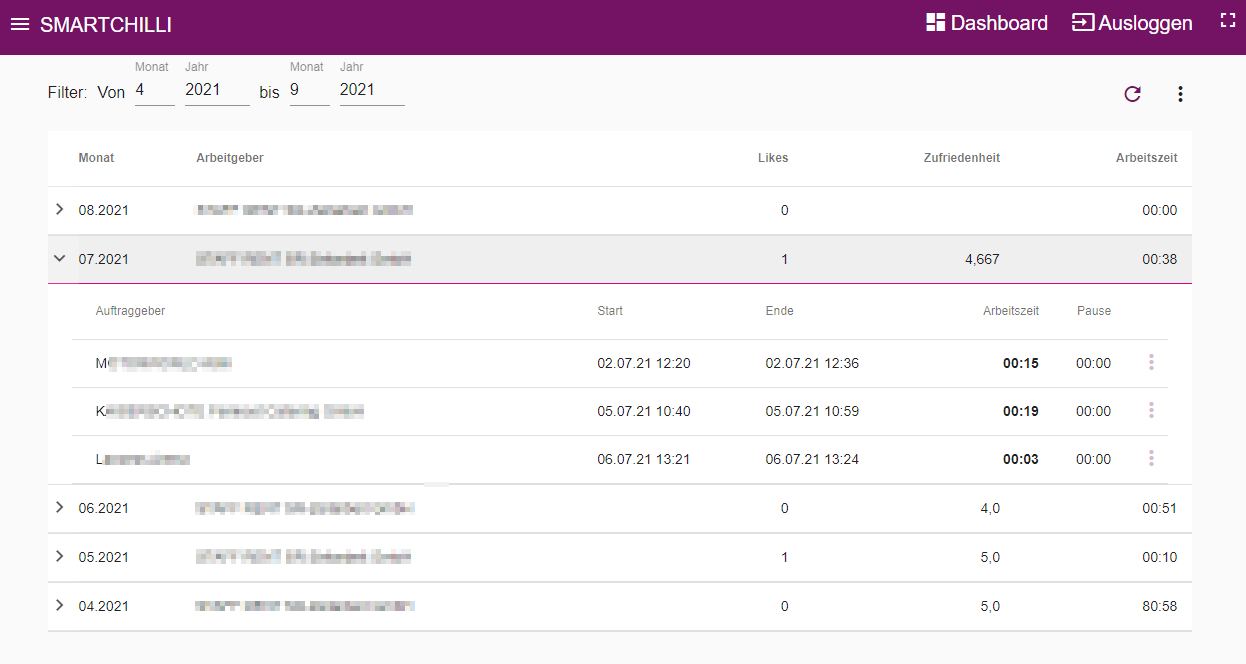Click the Von Monat input field
Screen dimensions: 1246x664
[155, 90]
